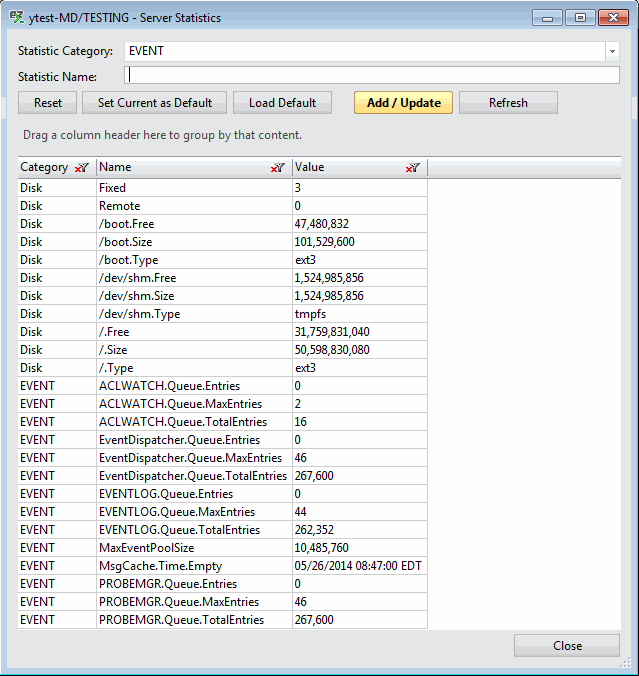Click the Statistic Name input field
639x676 pixels.
coord(371,75)
